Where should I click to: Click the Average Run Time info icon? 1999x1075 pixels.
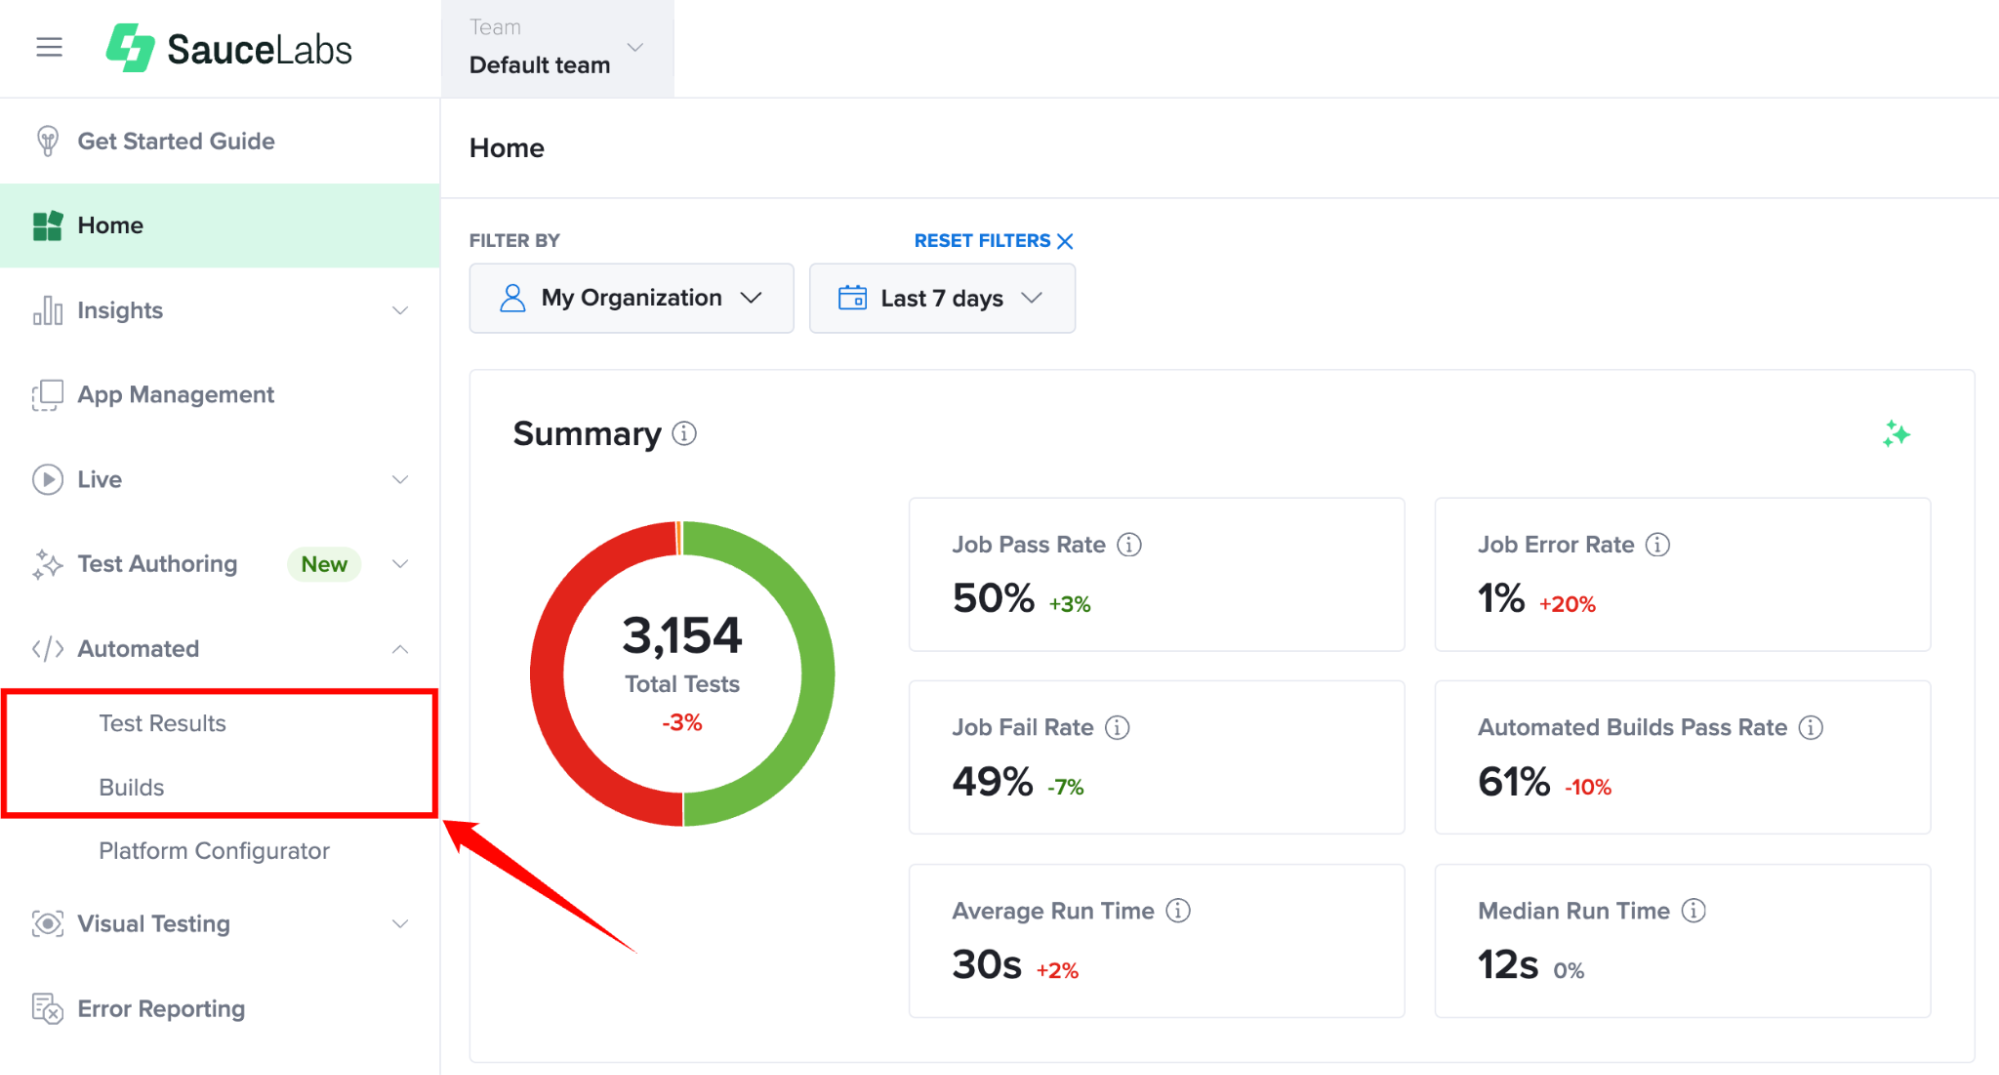point(1179,911)
